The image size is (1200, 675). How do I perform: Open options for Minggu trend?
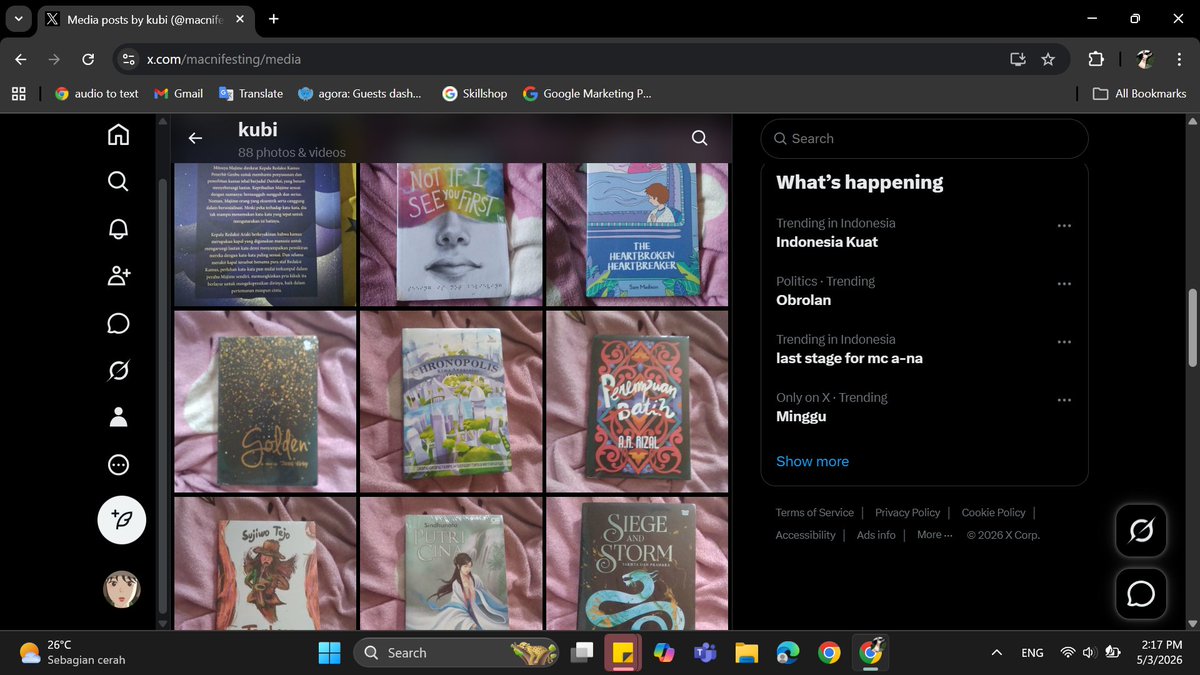(1064, 399)
